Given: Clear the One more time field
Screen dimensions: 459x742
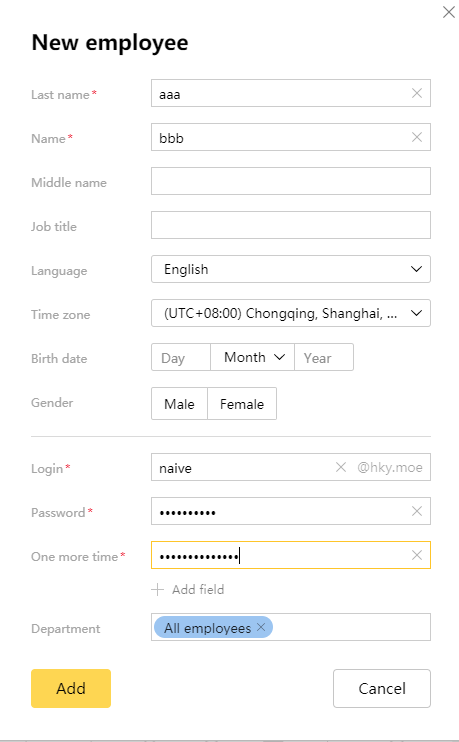Looking at the screenshot, I should point(417,555).
